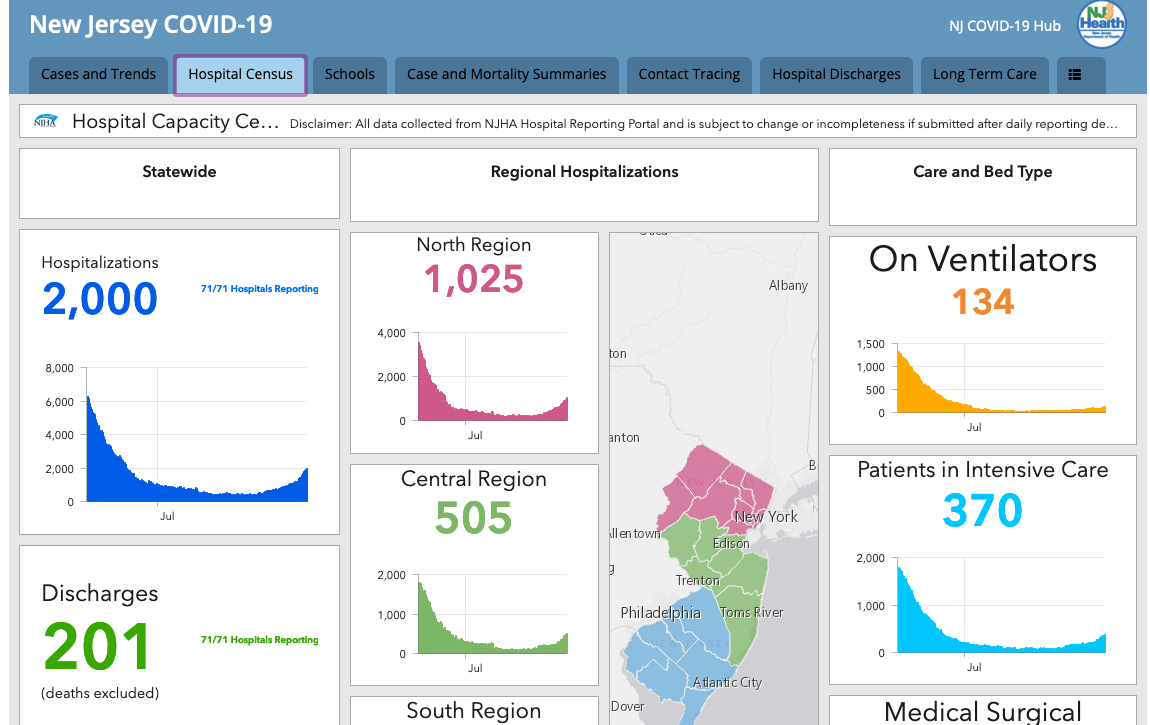
Task: Open the NJ COVID-19 Hub link
Action: click(1005, 26)
